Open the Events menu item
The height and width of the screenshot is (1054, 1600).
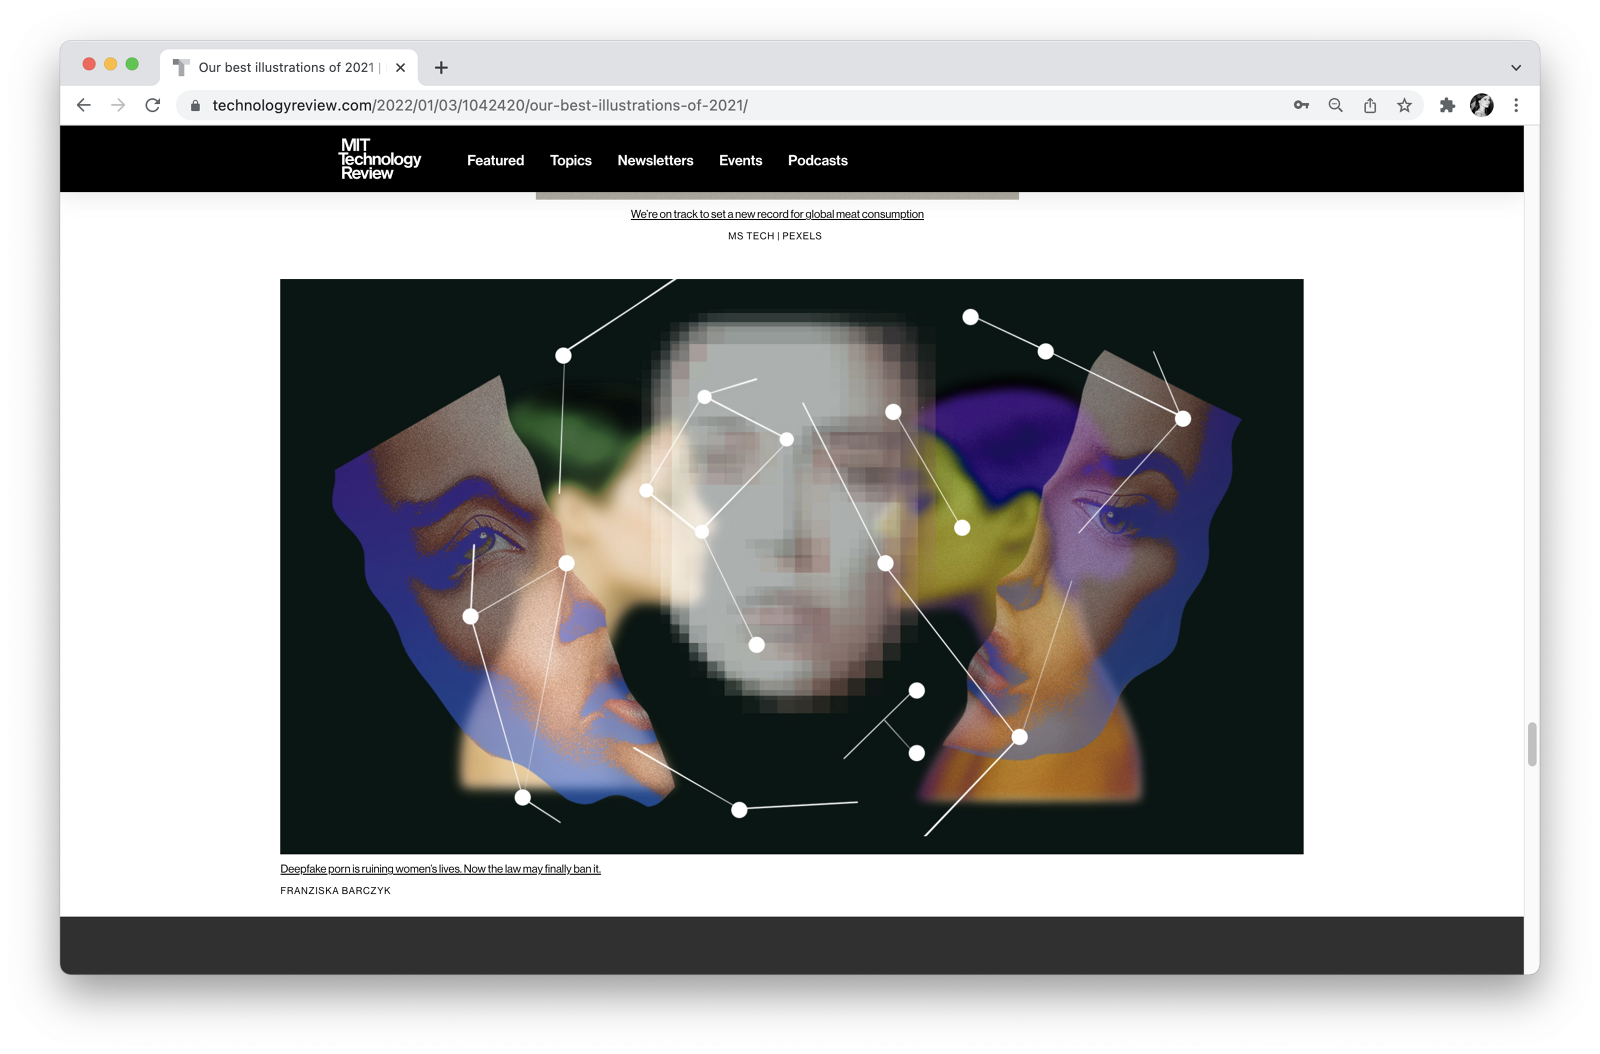click(x=740, y=160)
